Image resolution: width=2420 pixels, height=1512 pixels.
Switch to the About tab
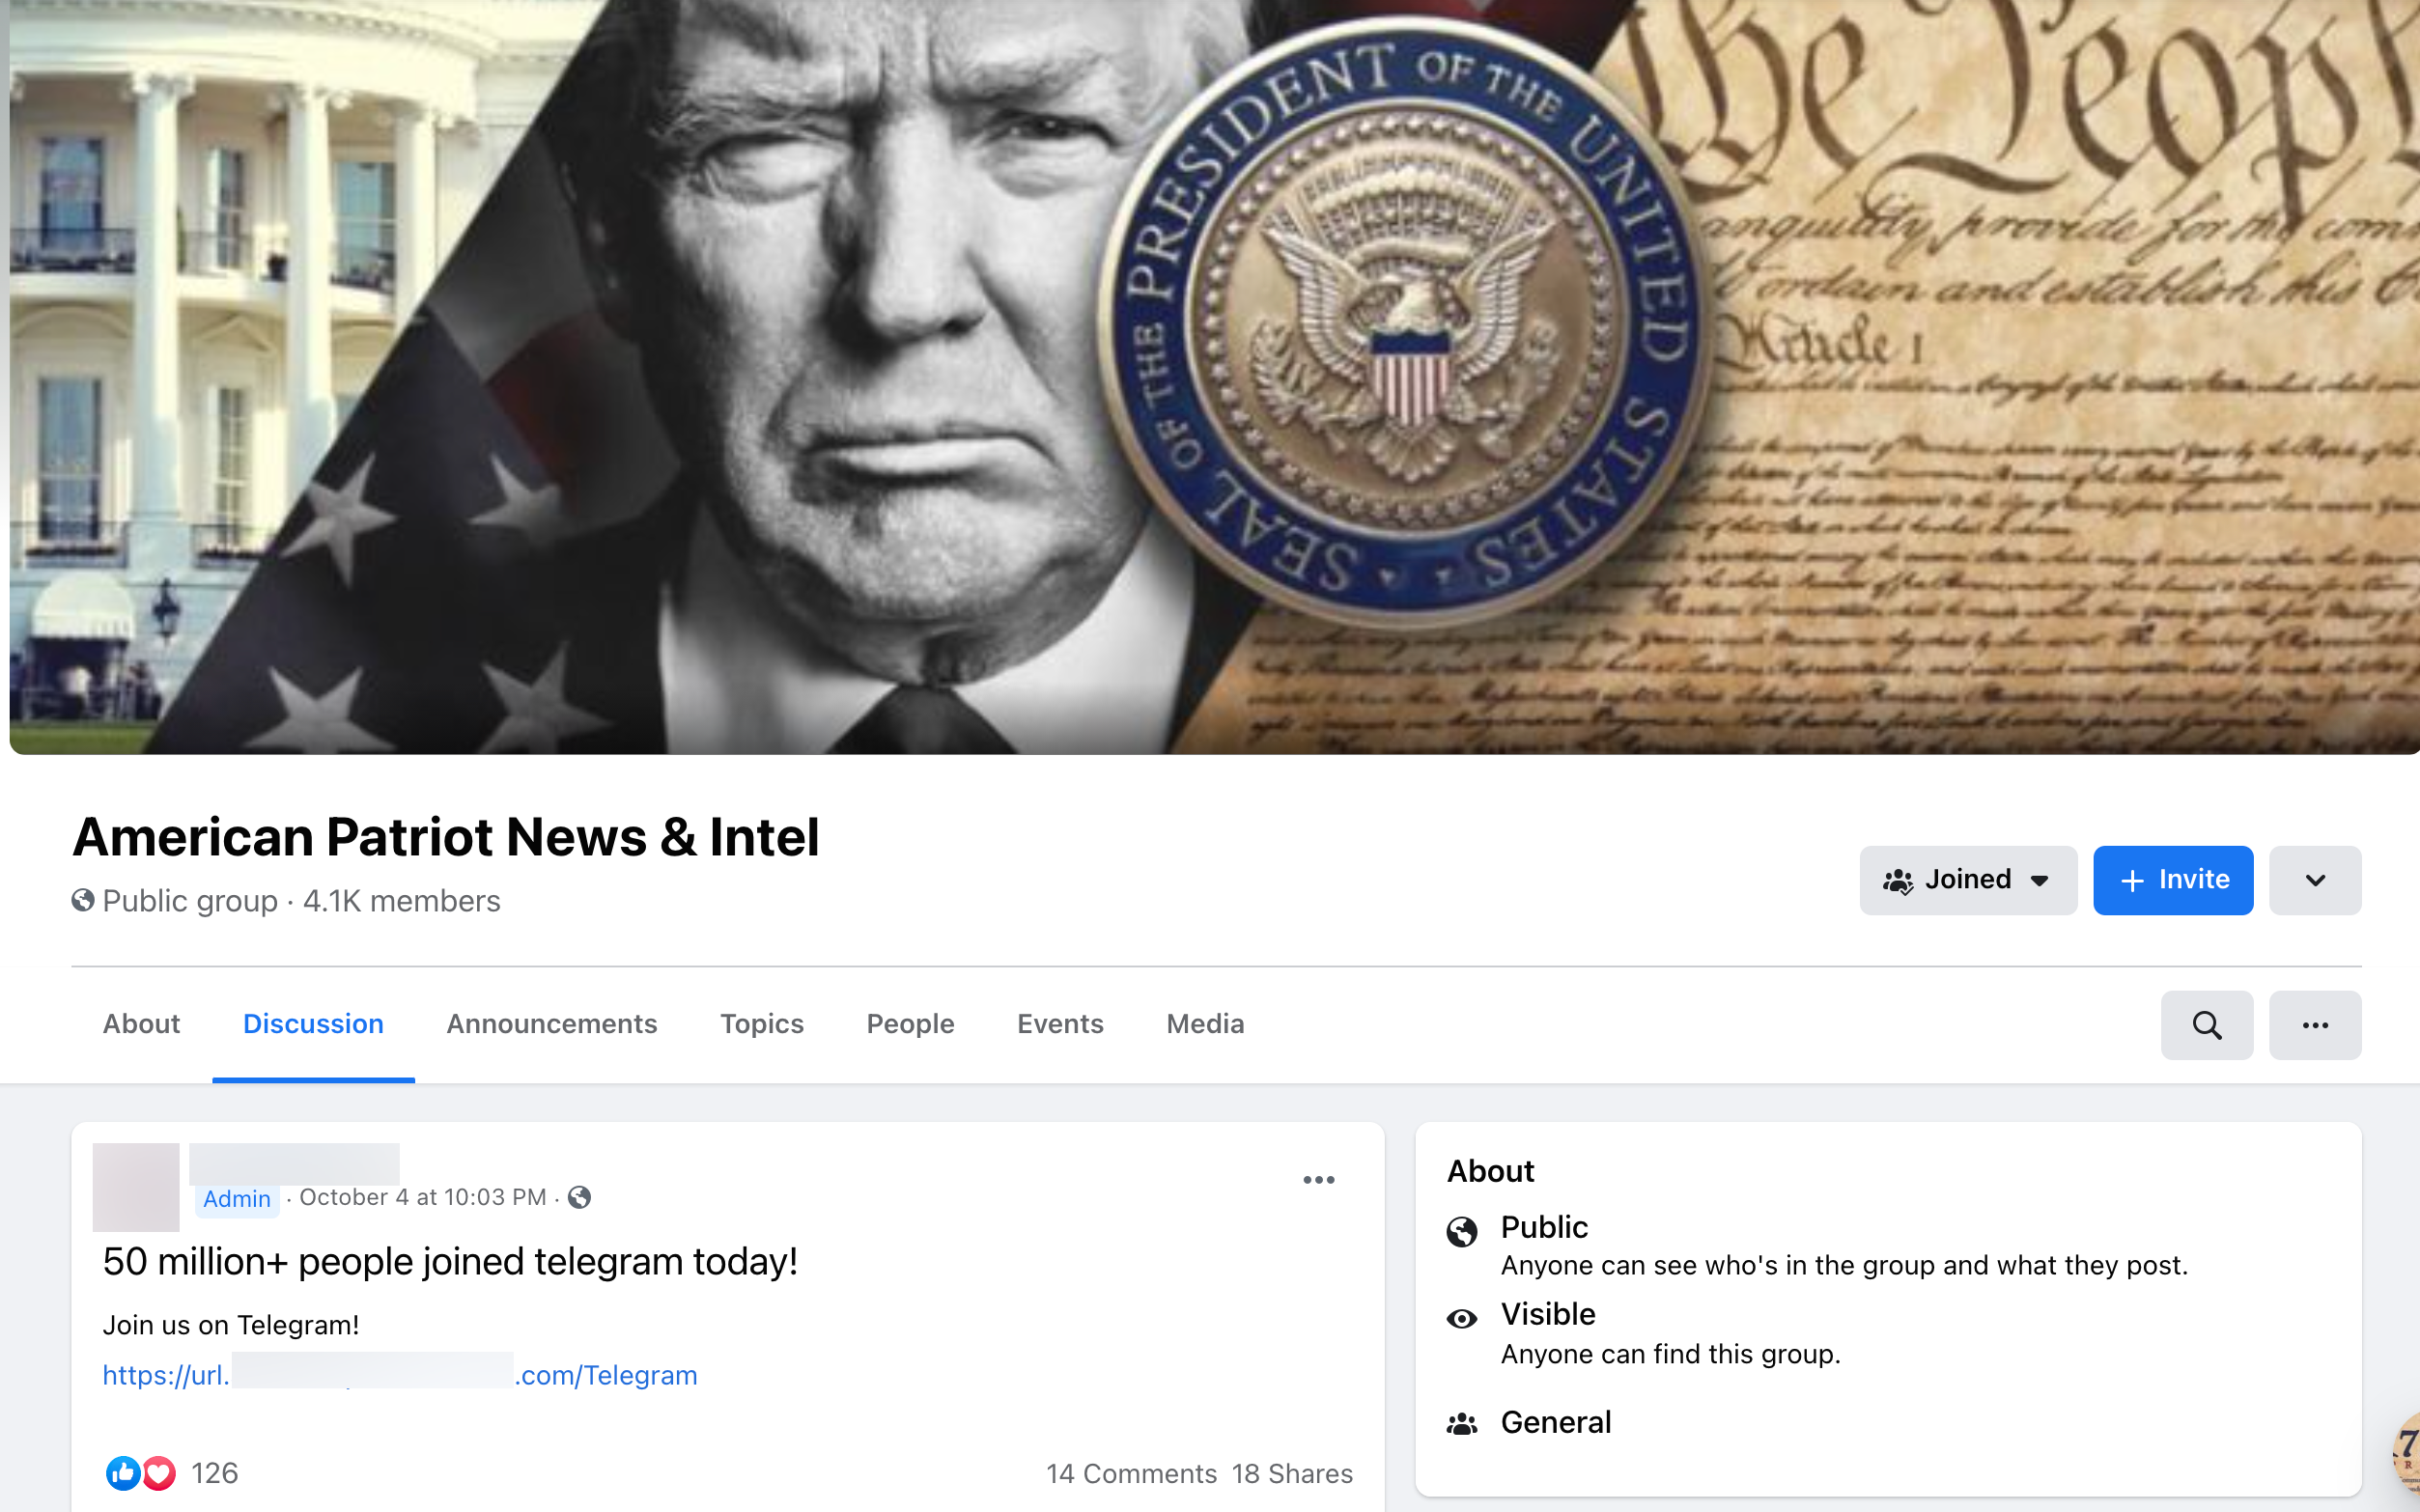[x=141, y=1024]
